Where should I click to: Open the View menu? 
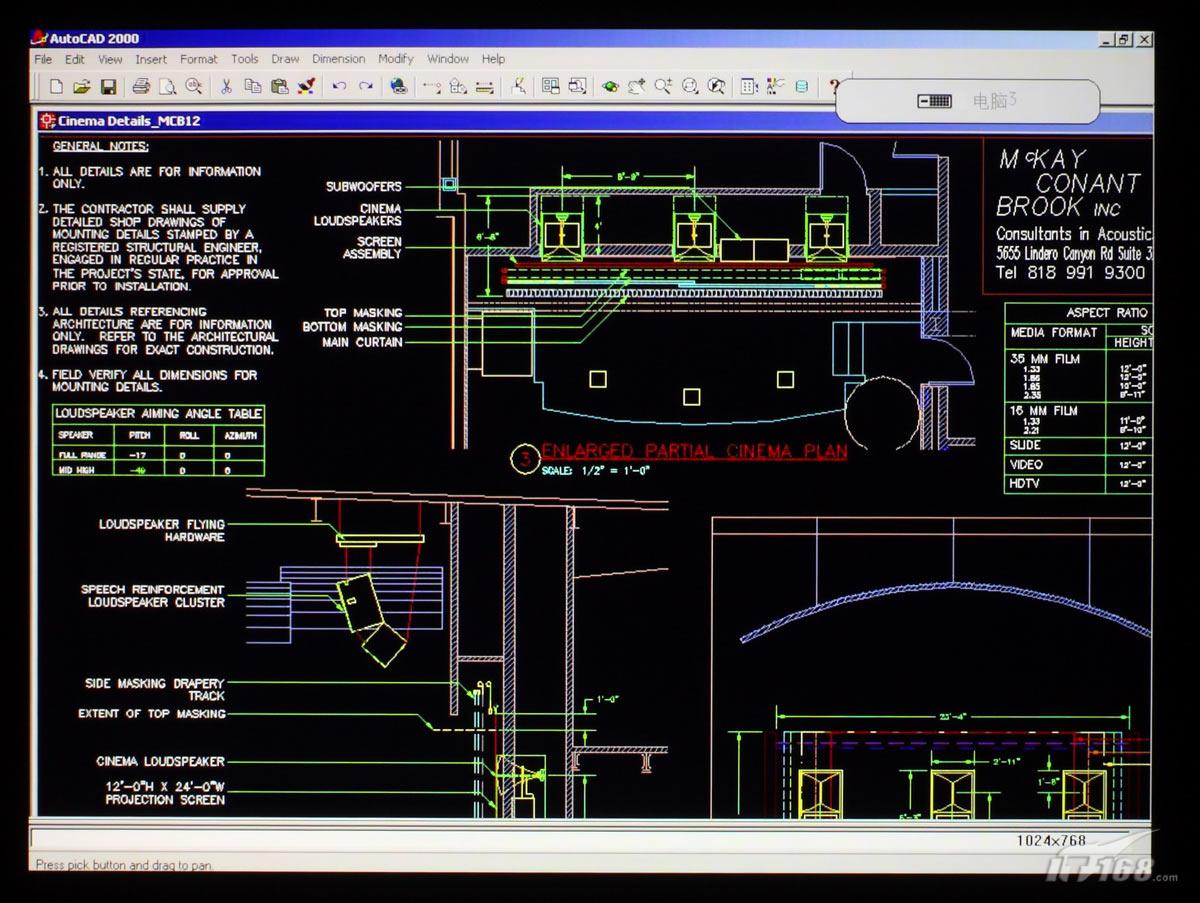110,60
